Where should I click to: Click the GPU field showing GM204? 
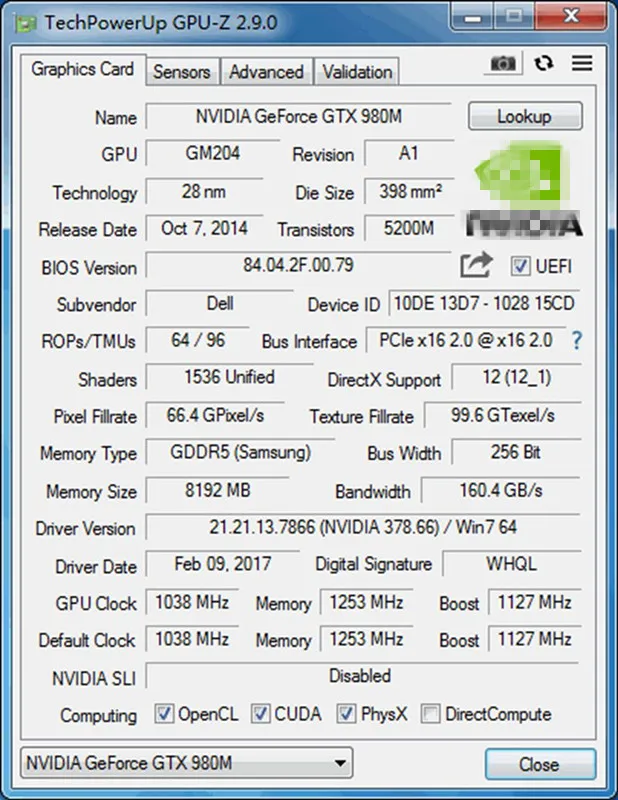pos(212,153)
